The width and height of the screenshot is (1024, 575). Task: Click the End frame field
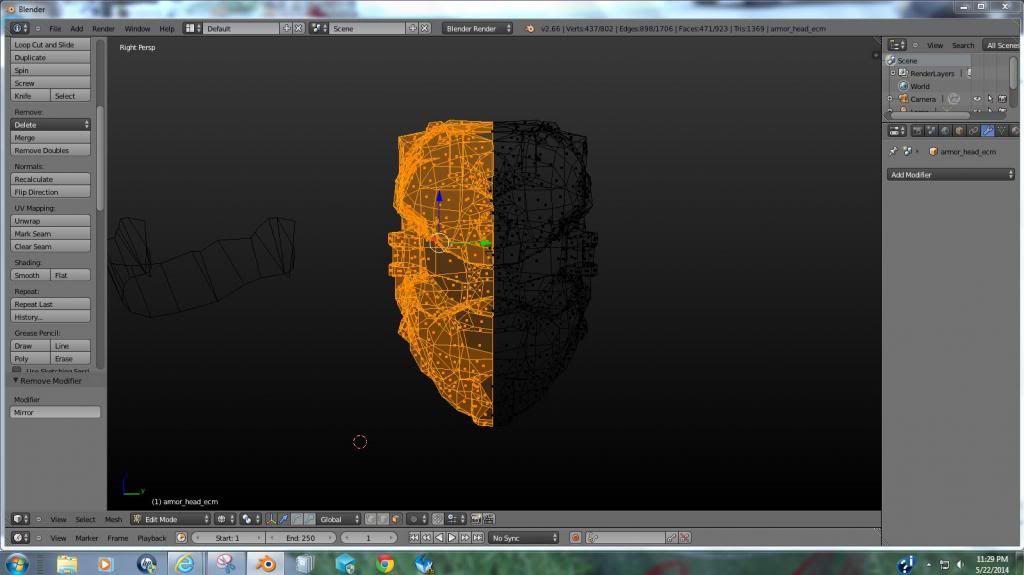pos(300,538)
